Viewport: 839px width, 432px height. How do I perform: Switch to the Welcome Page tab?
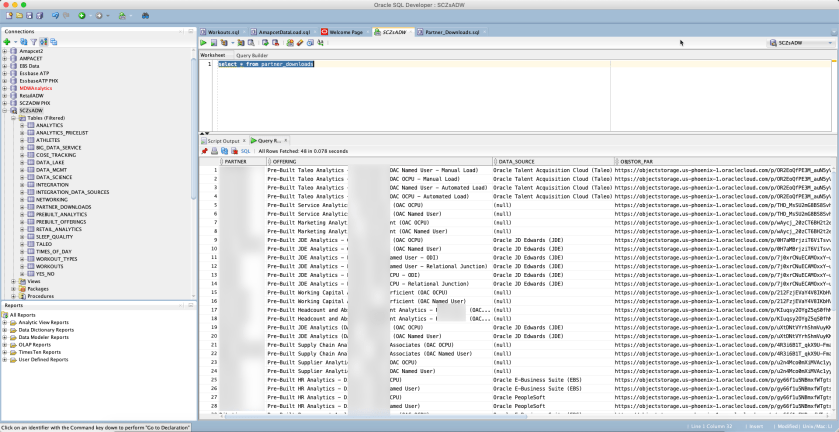[x=346, y=32]
